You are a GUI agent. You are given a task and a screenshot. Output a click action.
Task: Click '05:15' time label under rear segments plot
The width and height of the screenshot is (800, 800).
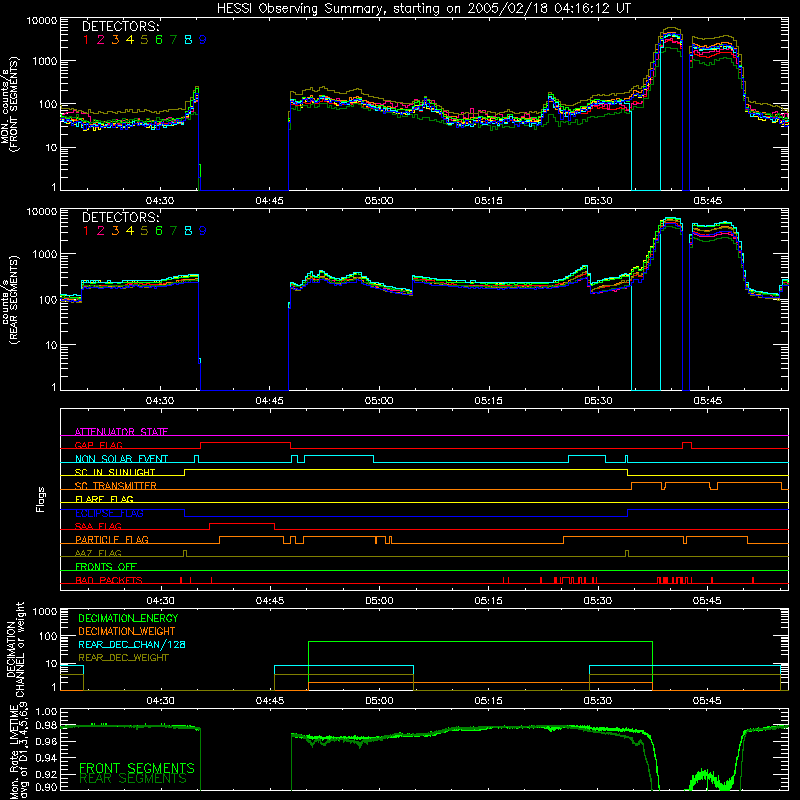coord(488,401)
